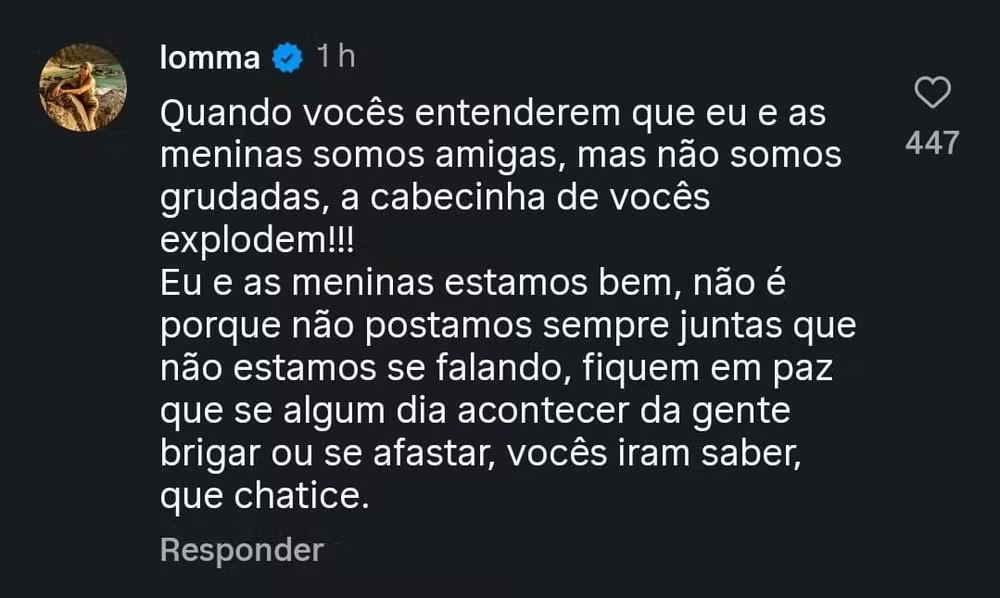Viewport: 1000px width, 598px height.
Task: View the 447 likes count
Action: [932, 143]
